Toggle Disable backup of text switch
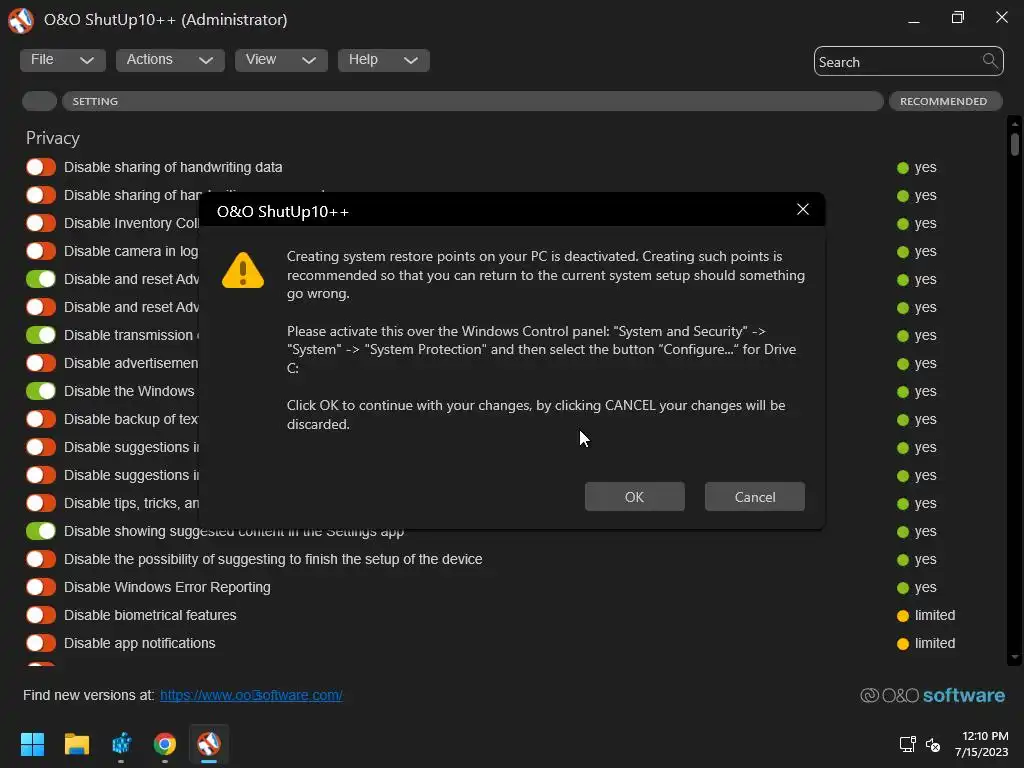Screen dimensions: 1024x768 tap(40, 419)
